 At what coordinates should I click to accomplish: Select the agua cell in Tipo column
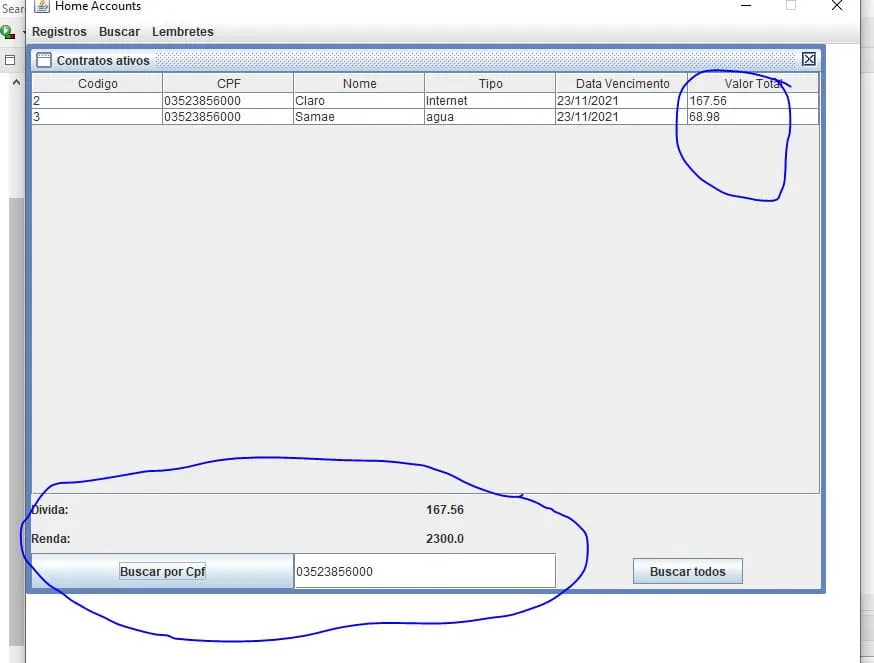click(490, 117)
